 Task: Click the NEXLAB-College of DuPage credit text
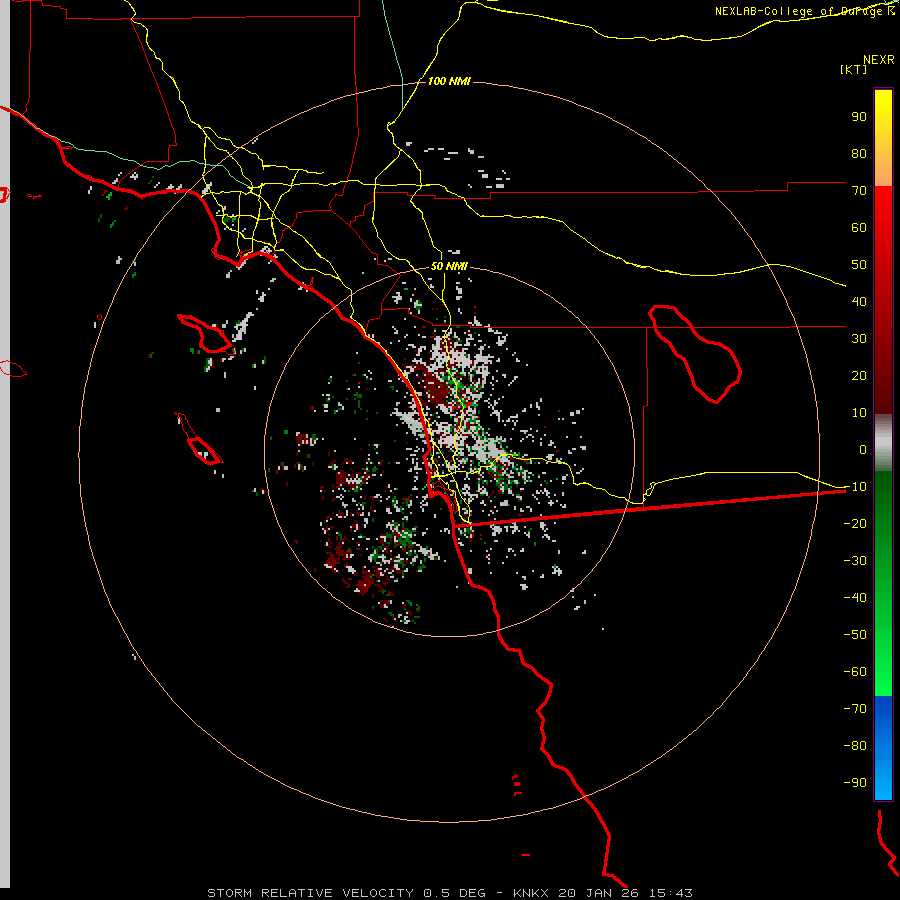805,11
